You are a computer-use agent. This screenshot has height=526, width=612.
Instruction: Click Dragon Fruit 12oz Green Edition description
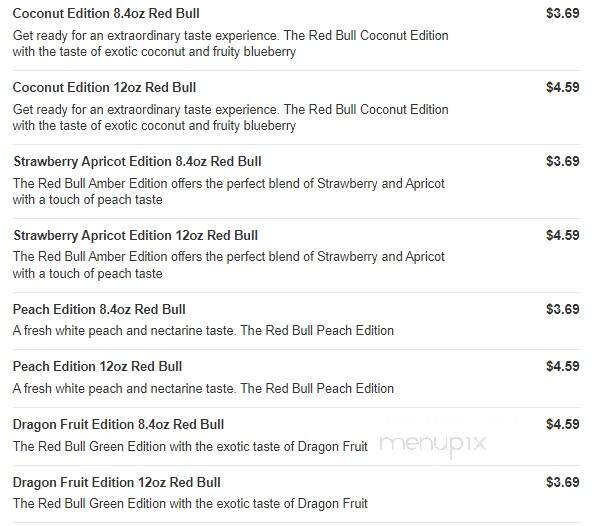190,504
